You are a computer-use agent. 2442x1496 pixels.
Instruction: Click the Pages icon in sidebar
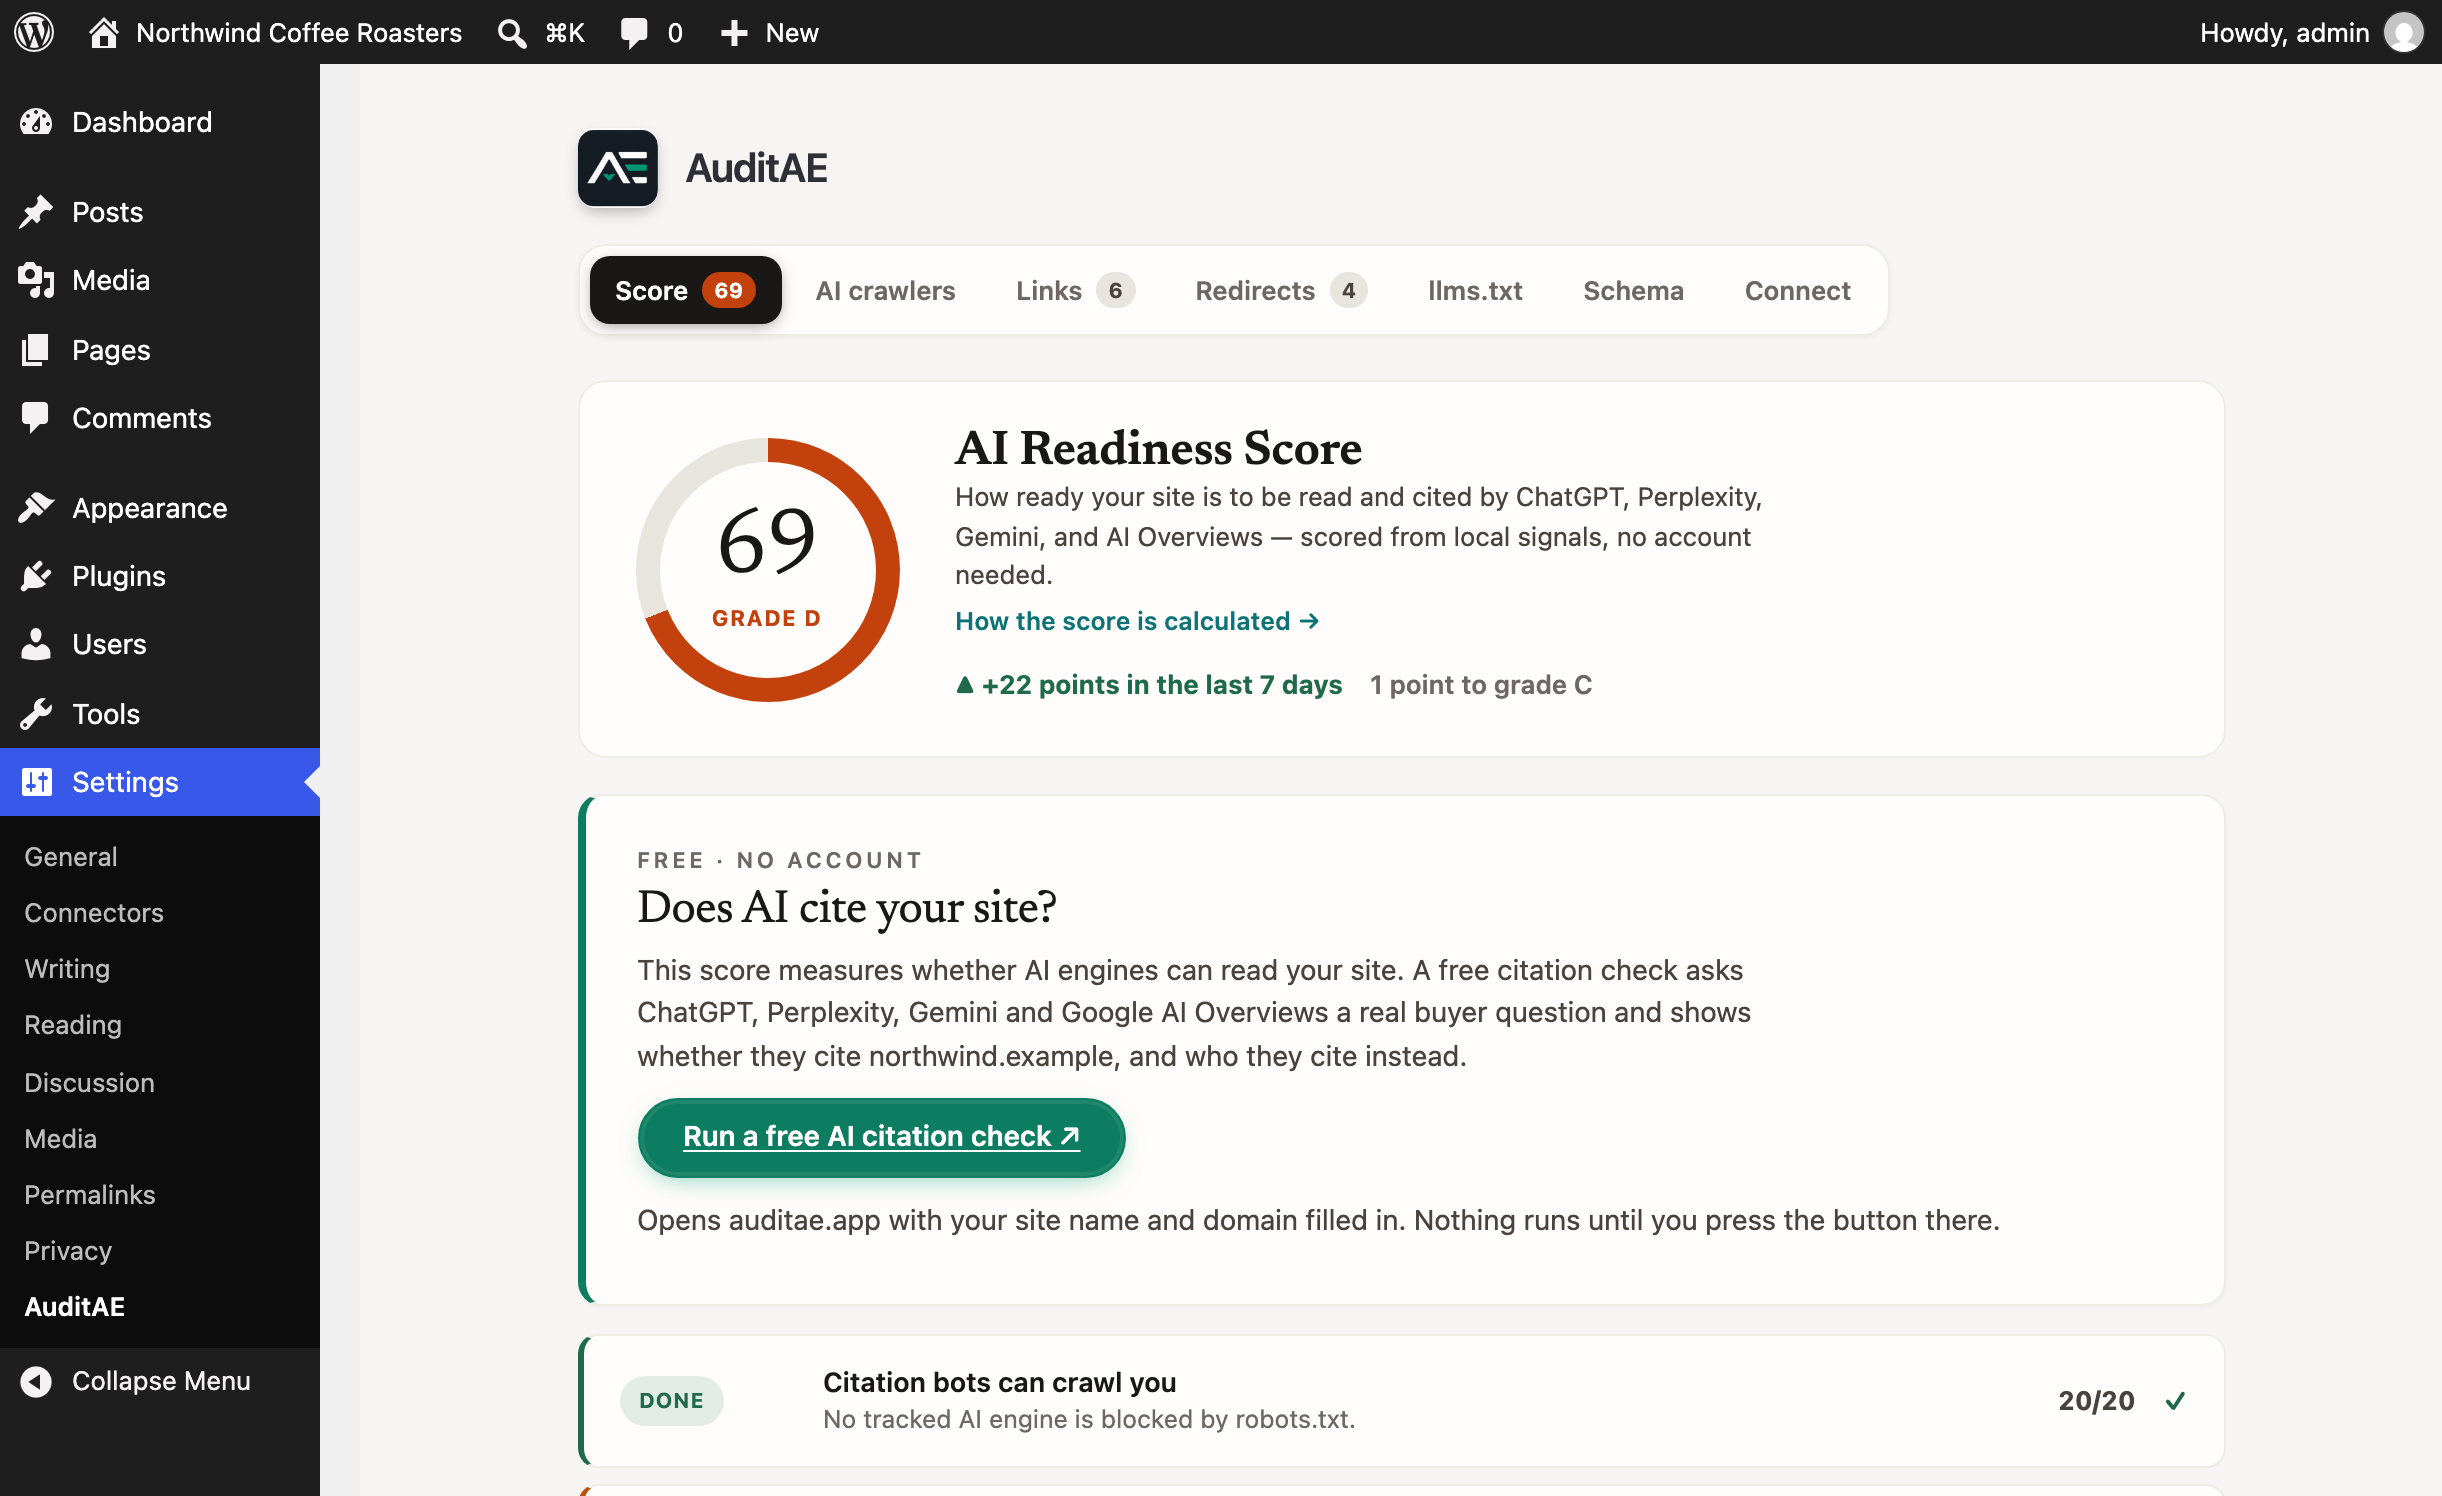(36, 350)
